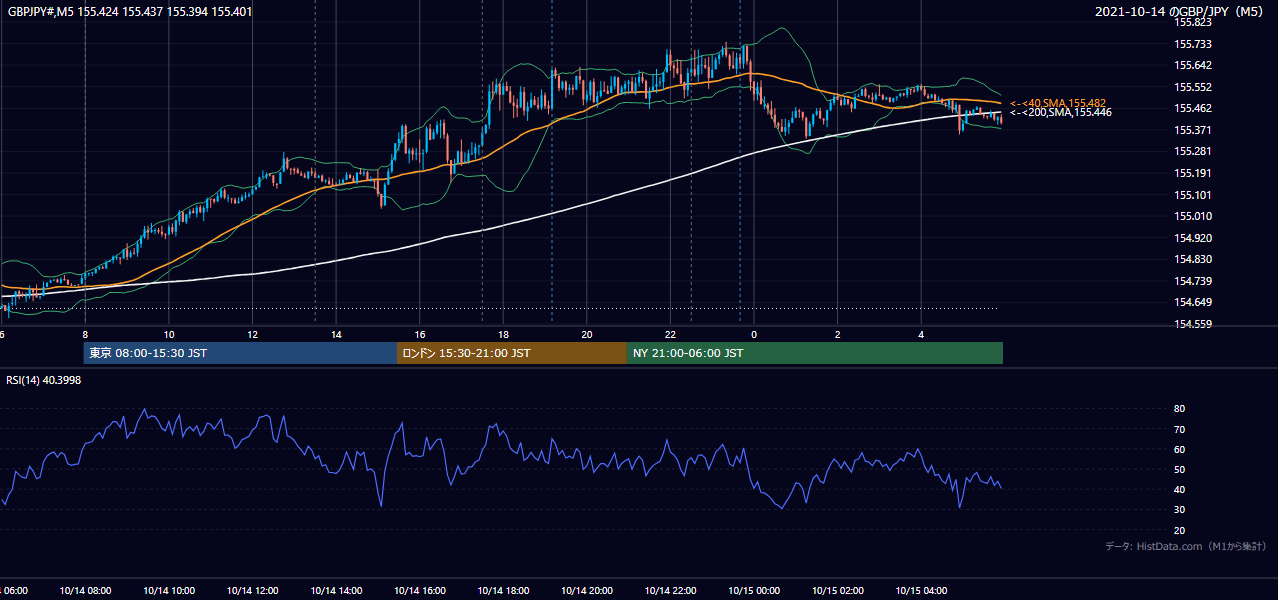
Task: Click hour label 14 under price chart
Action: pyautogui.click(x=336, y=334)
